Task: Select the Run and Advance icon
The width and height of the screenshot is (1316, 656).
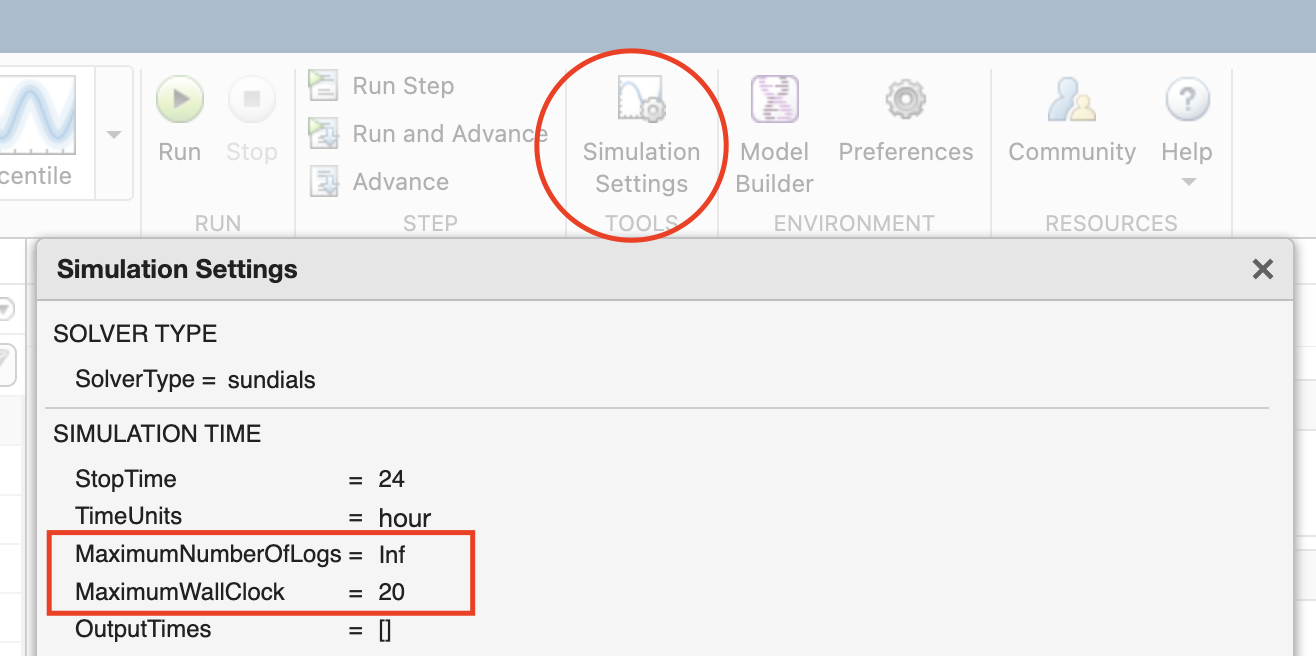Action: 324,133
